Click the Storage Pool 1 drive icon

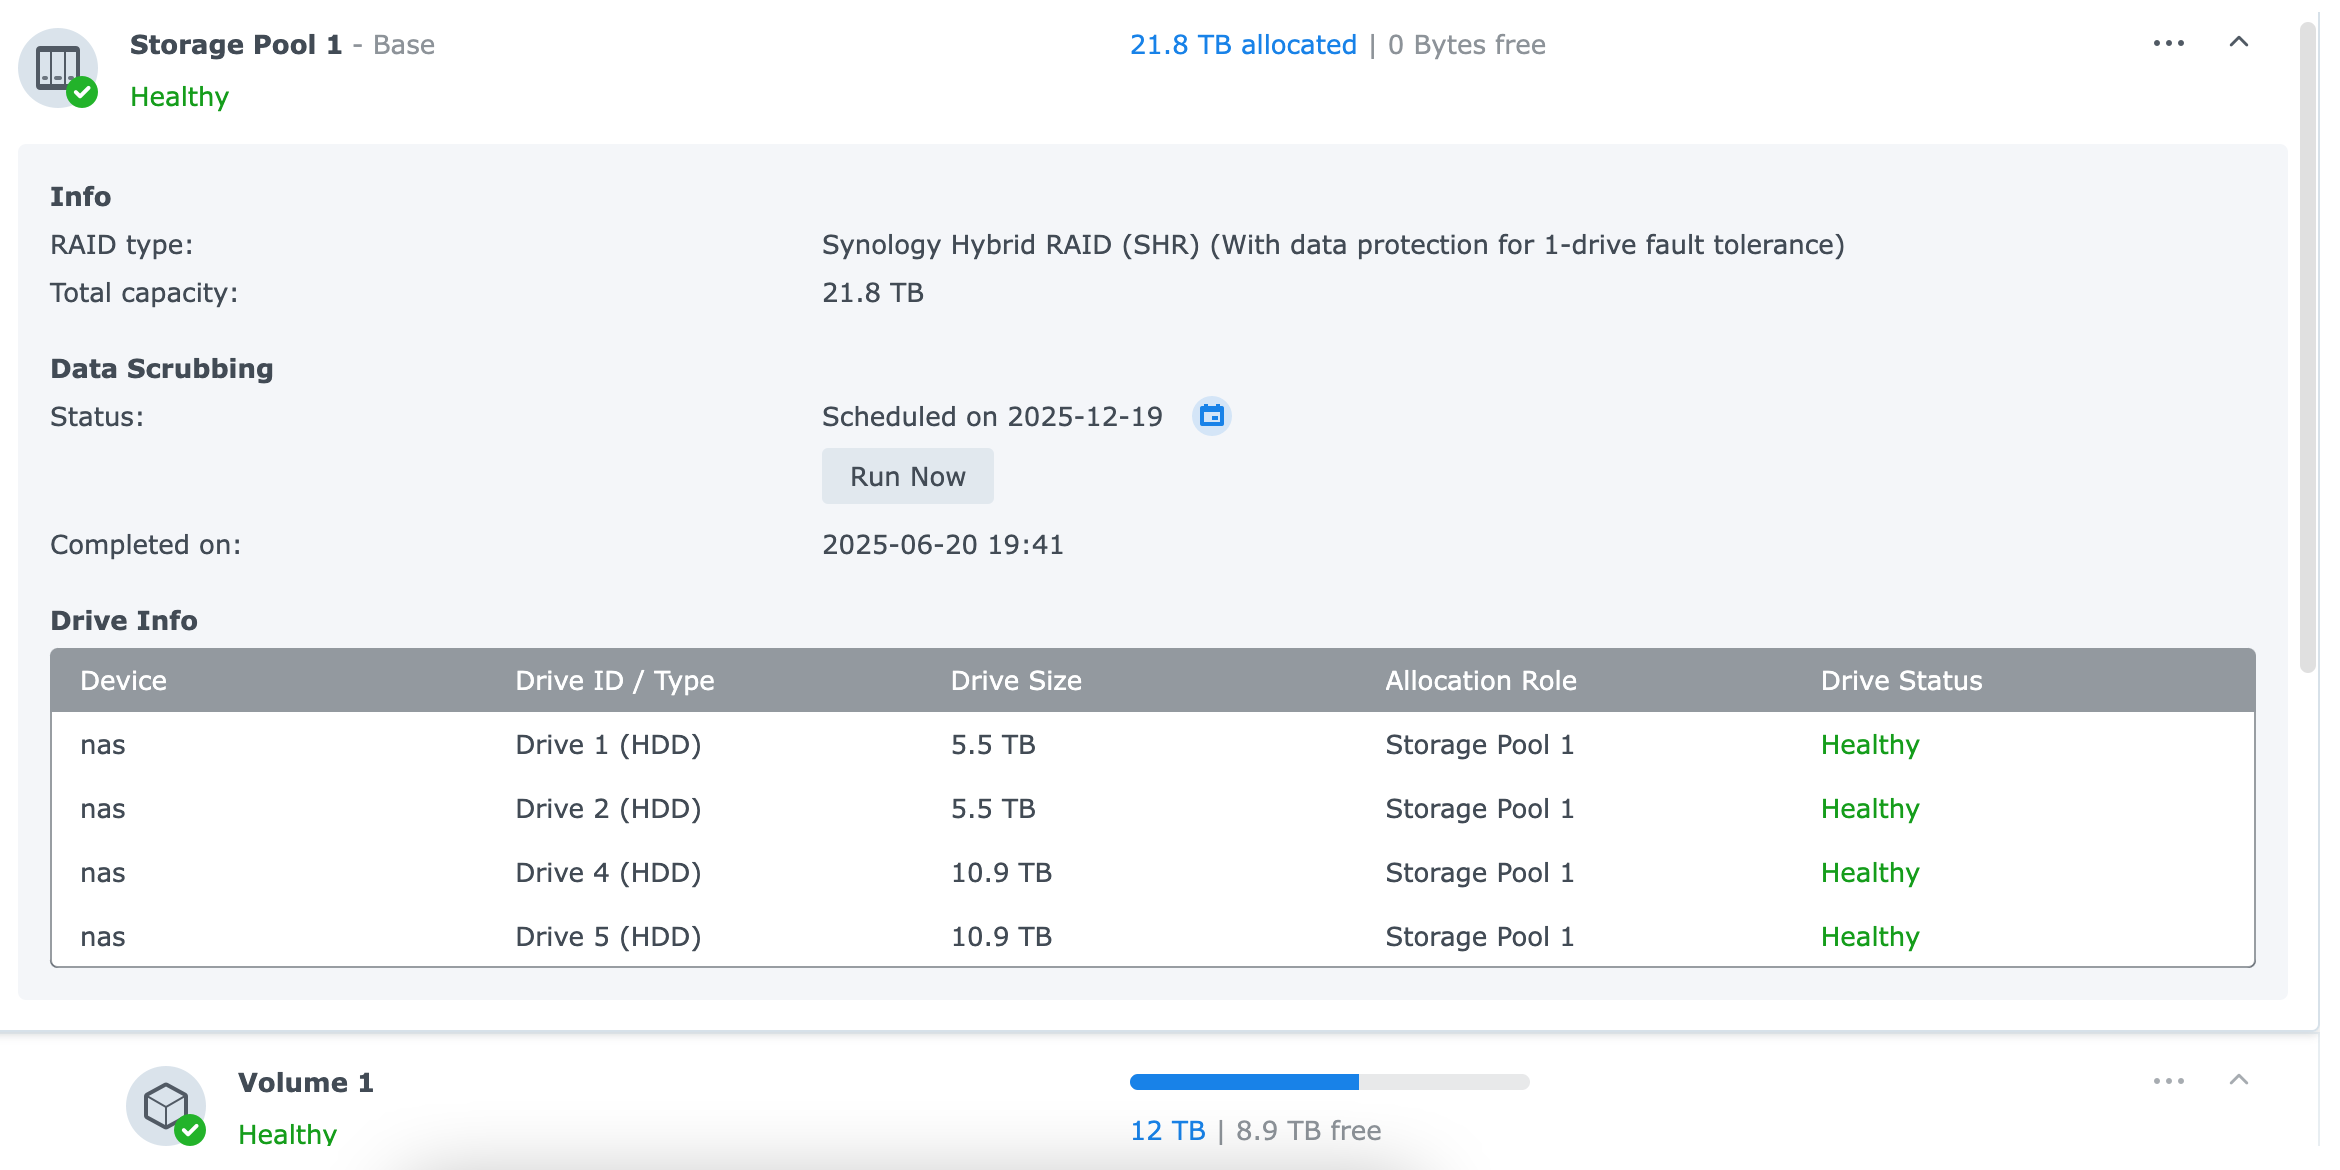click(58, 68)
